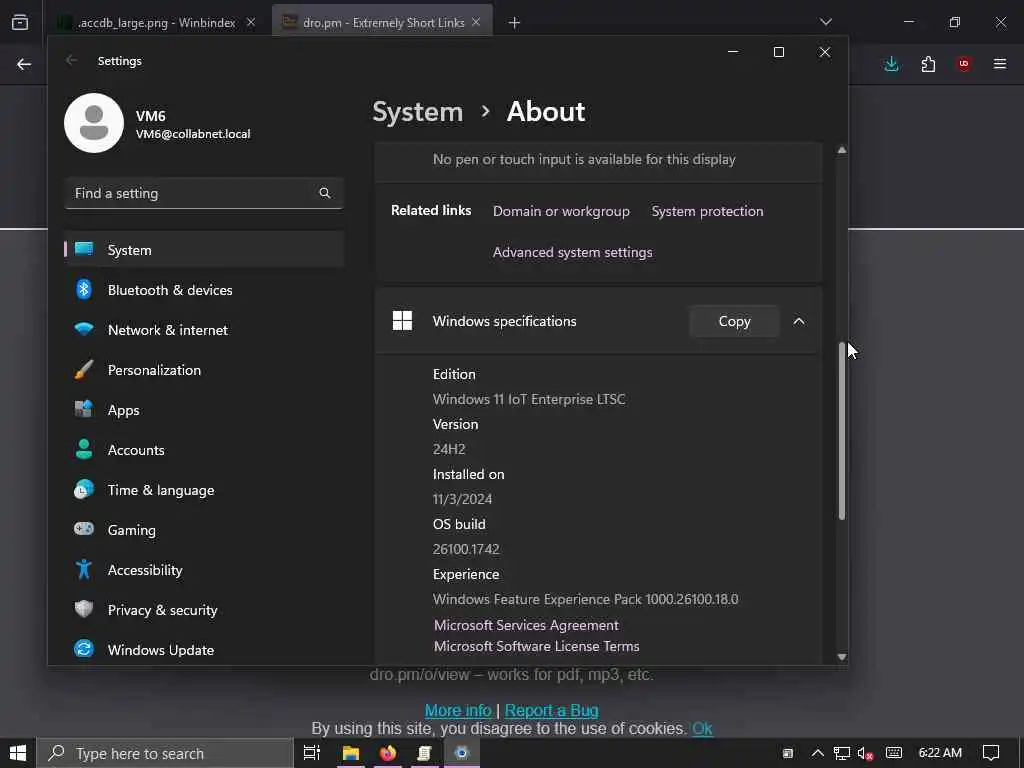
Task: Close the Winbindex browser tab
Action: [251, 22]
